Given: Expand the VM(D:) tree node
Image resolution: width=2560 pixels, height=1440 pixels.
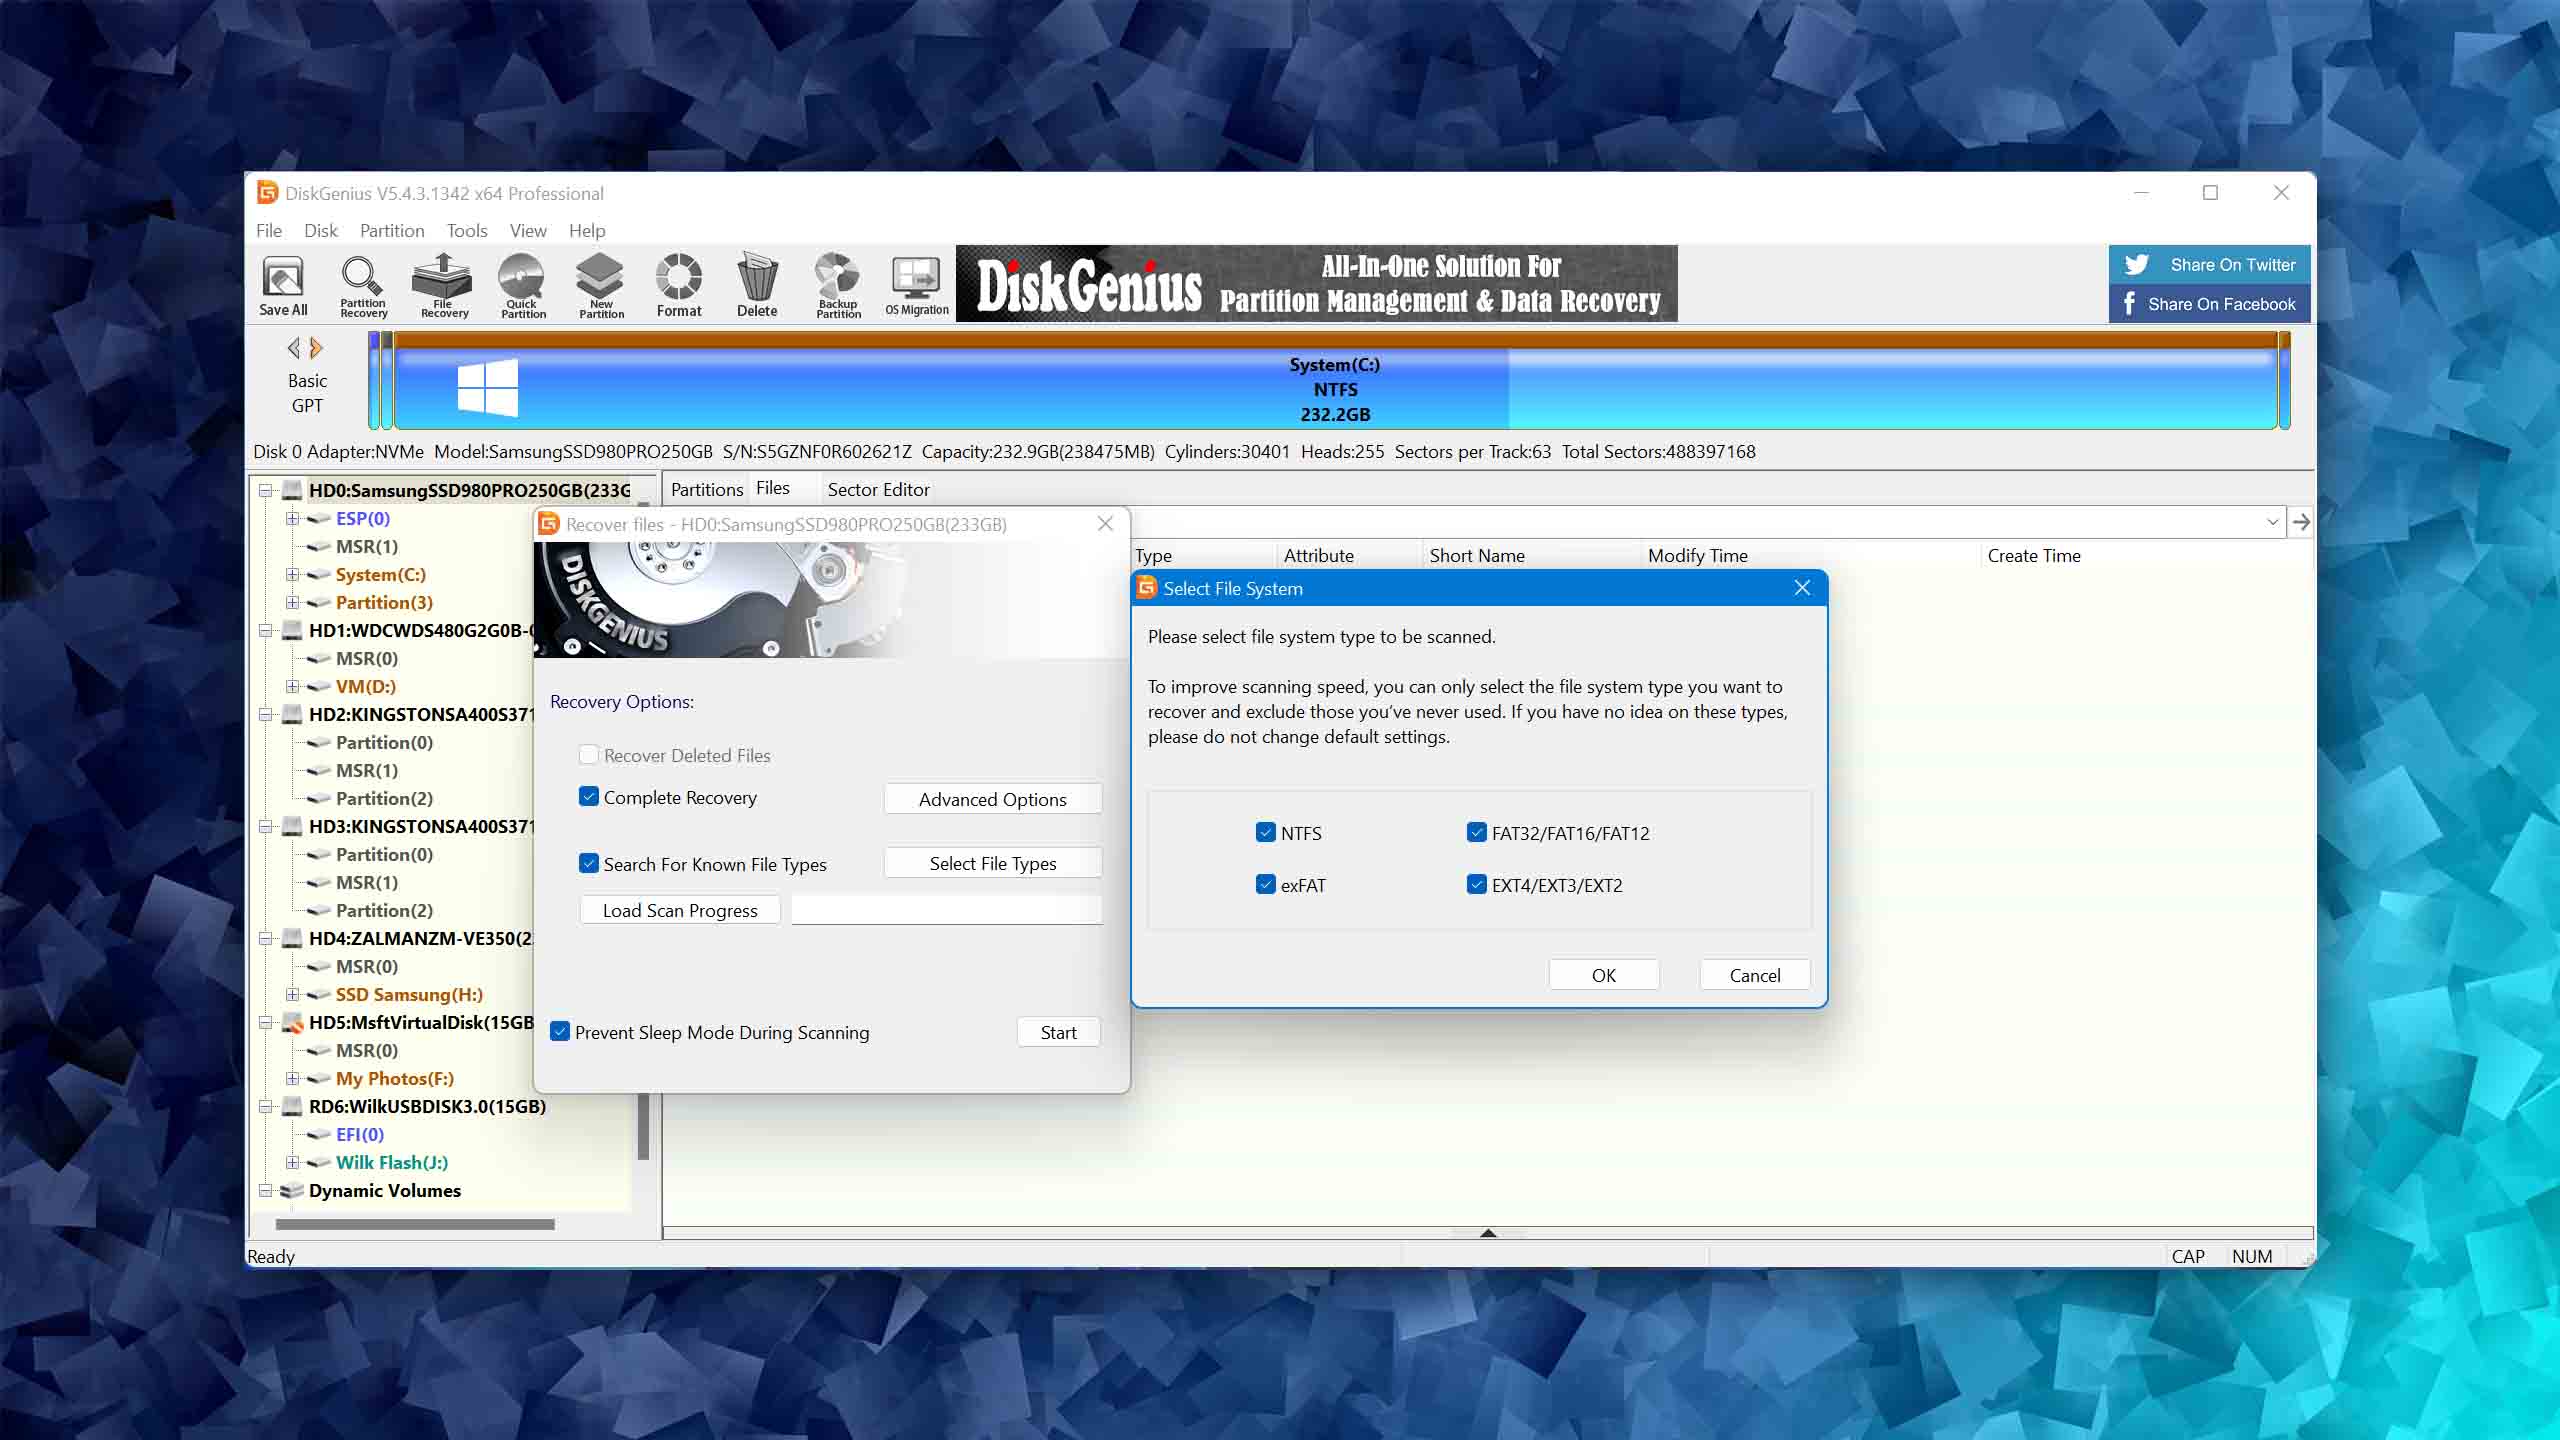Looking at the screenshot, I should (293, 686).
